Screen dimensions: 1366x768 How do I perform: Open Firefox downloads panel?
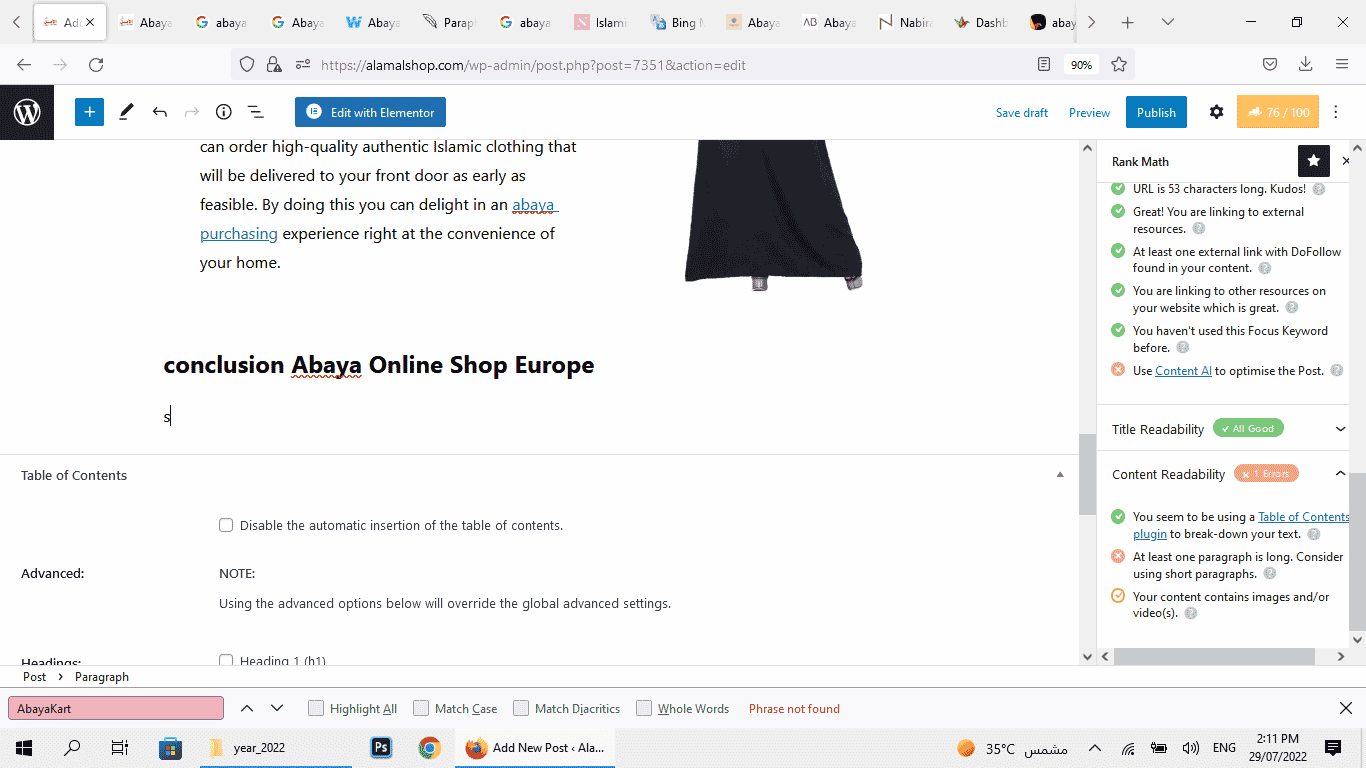click(1305, 65)
